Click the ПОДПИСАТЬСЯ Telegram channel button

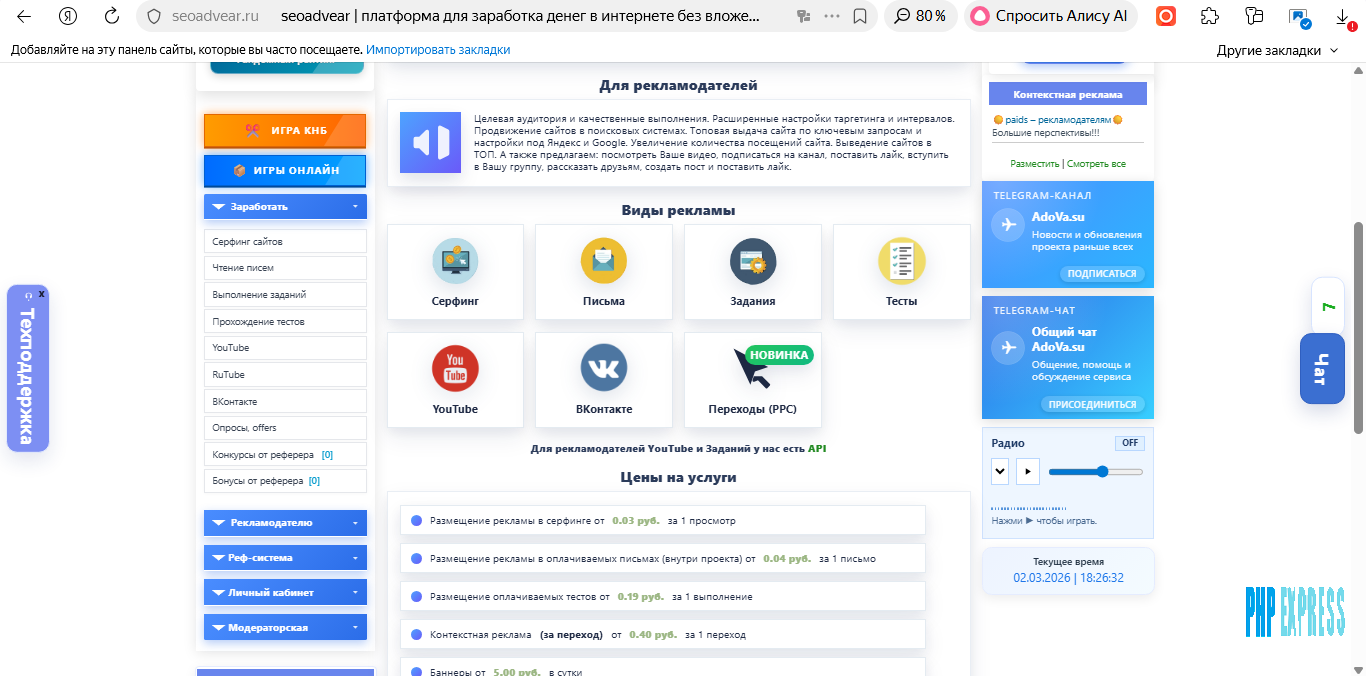tap(1102, 273)
